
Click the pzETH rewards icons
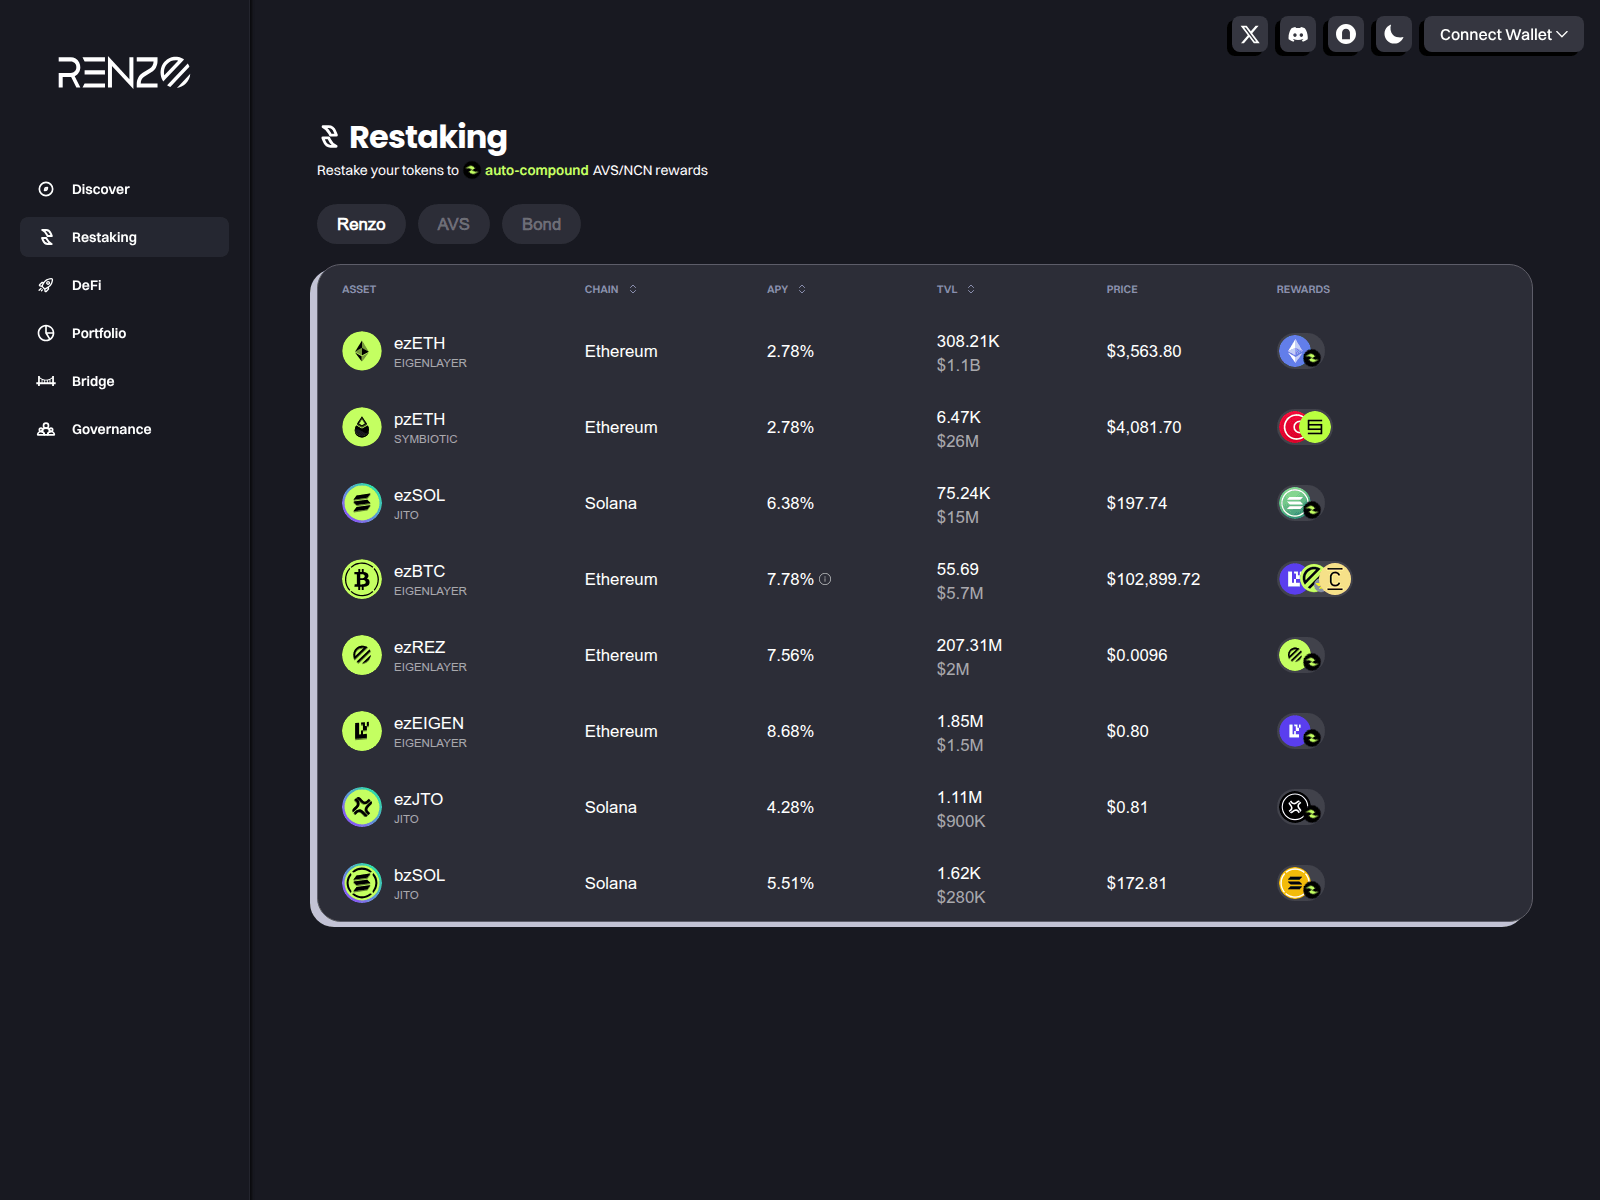tap(1304, 427)
